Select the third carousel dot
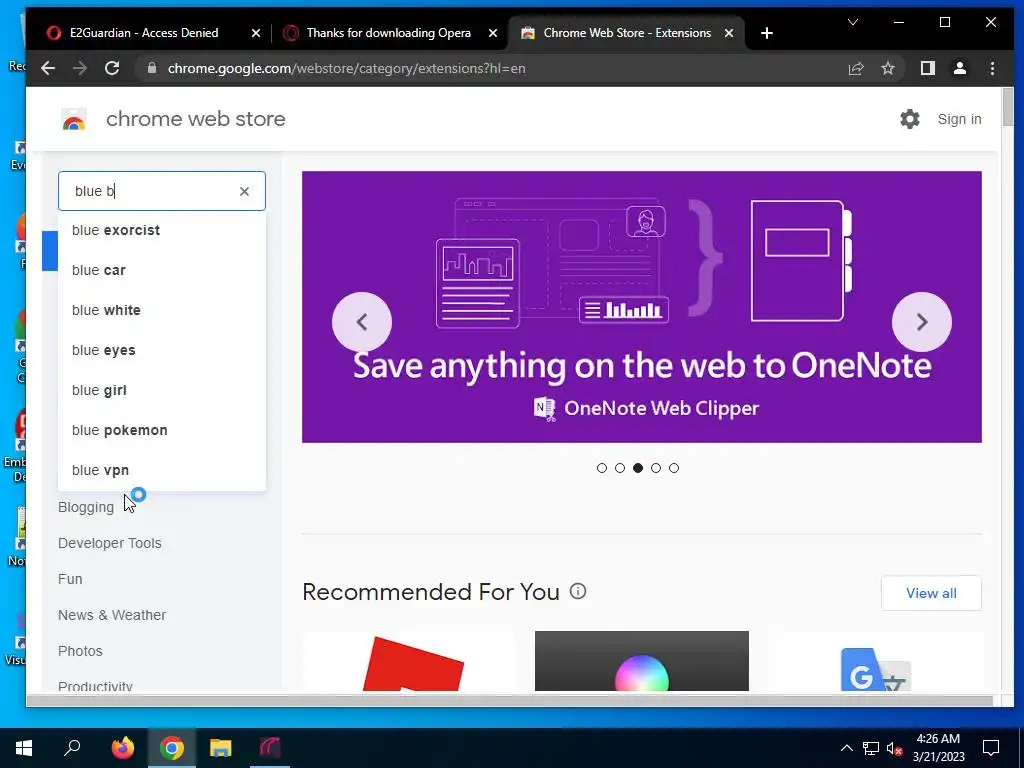 (638, 468)
